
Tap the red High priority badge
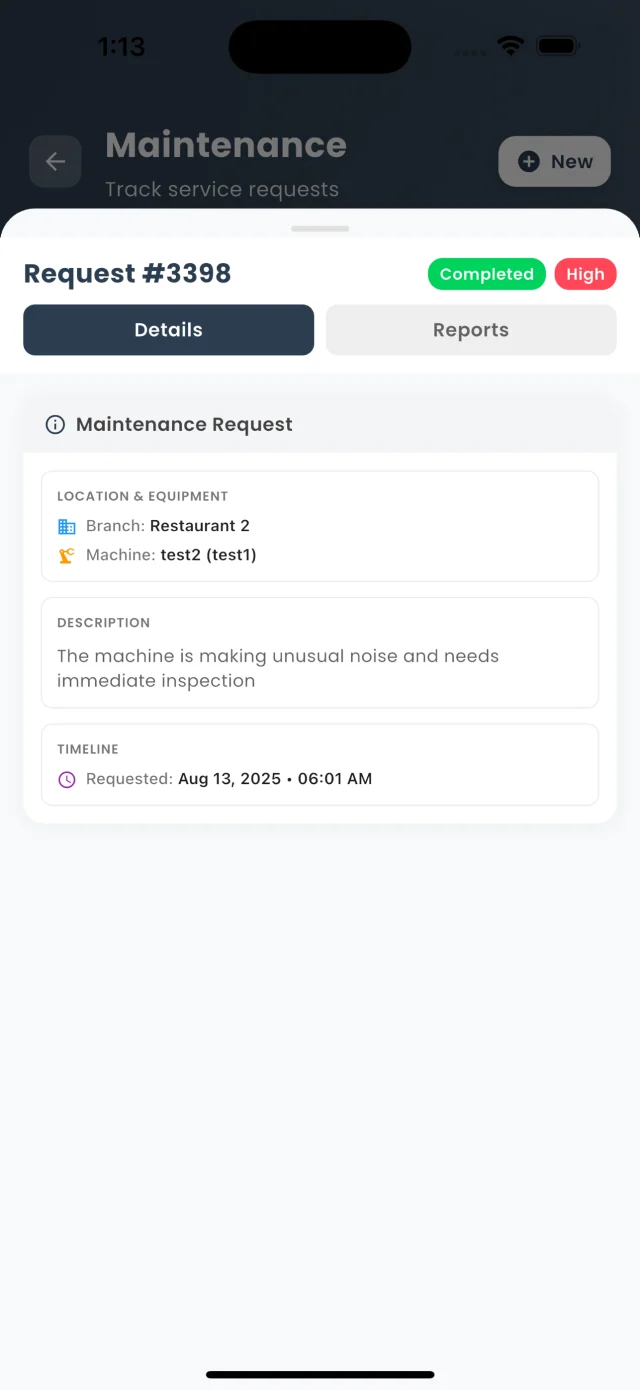click(585, 274)
